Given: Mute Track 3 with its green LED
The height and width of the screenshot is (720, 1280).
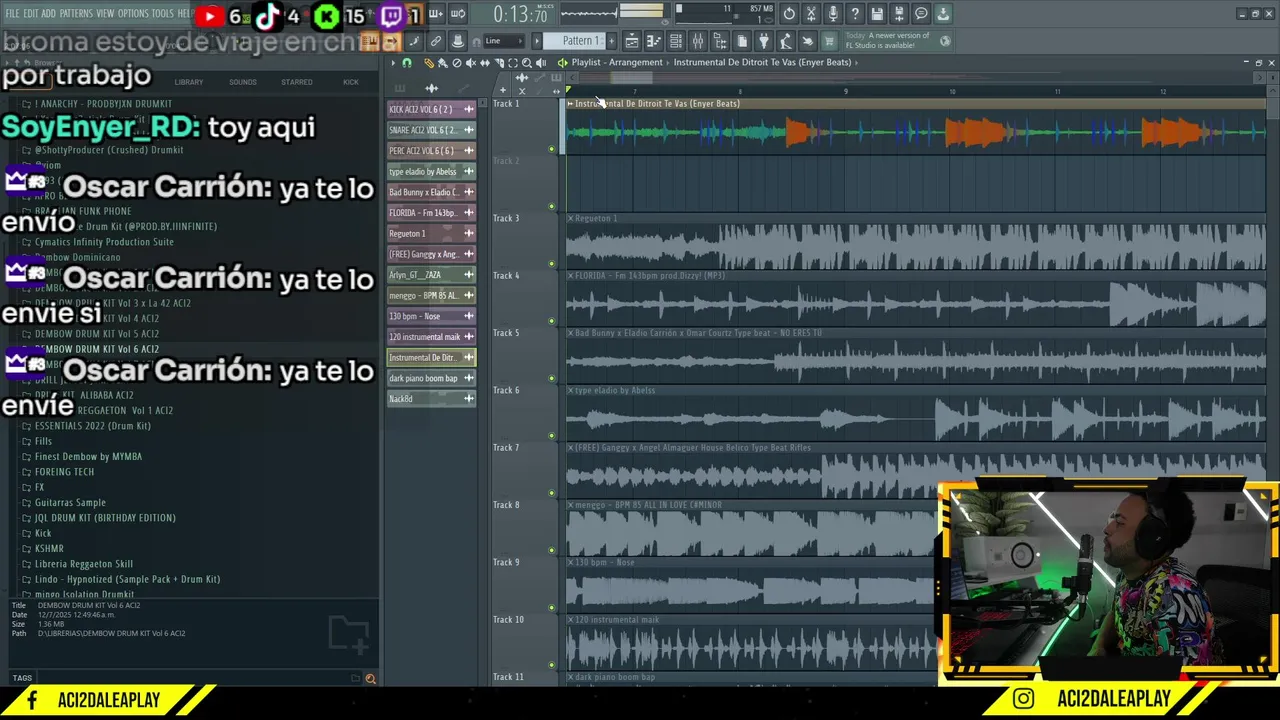Looking at the screenshot, I should pyautogui.click(x=551, y=264).
